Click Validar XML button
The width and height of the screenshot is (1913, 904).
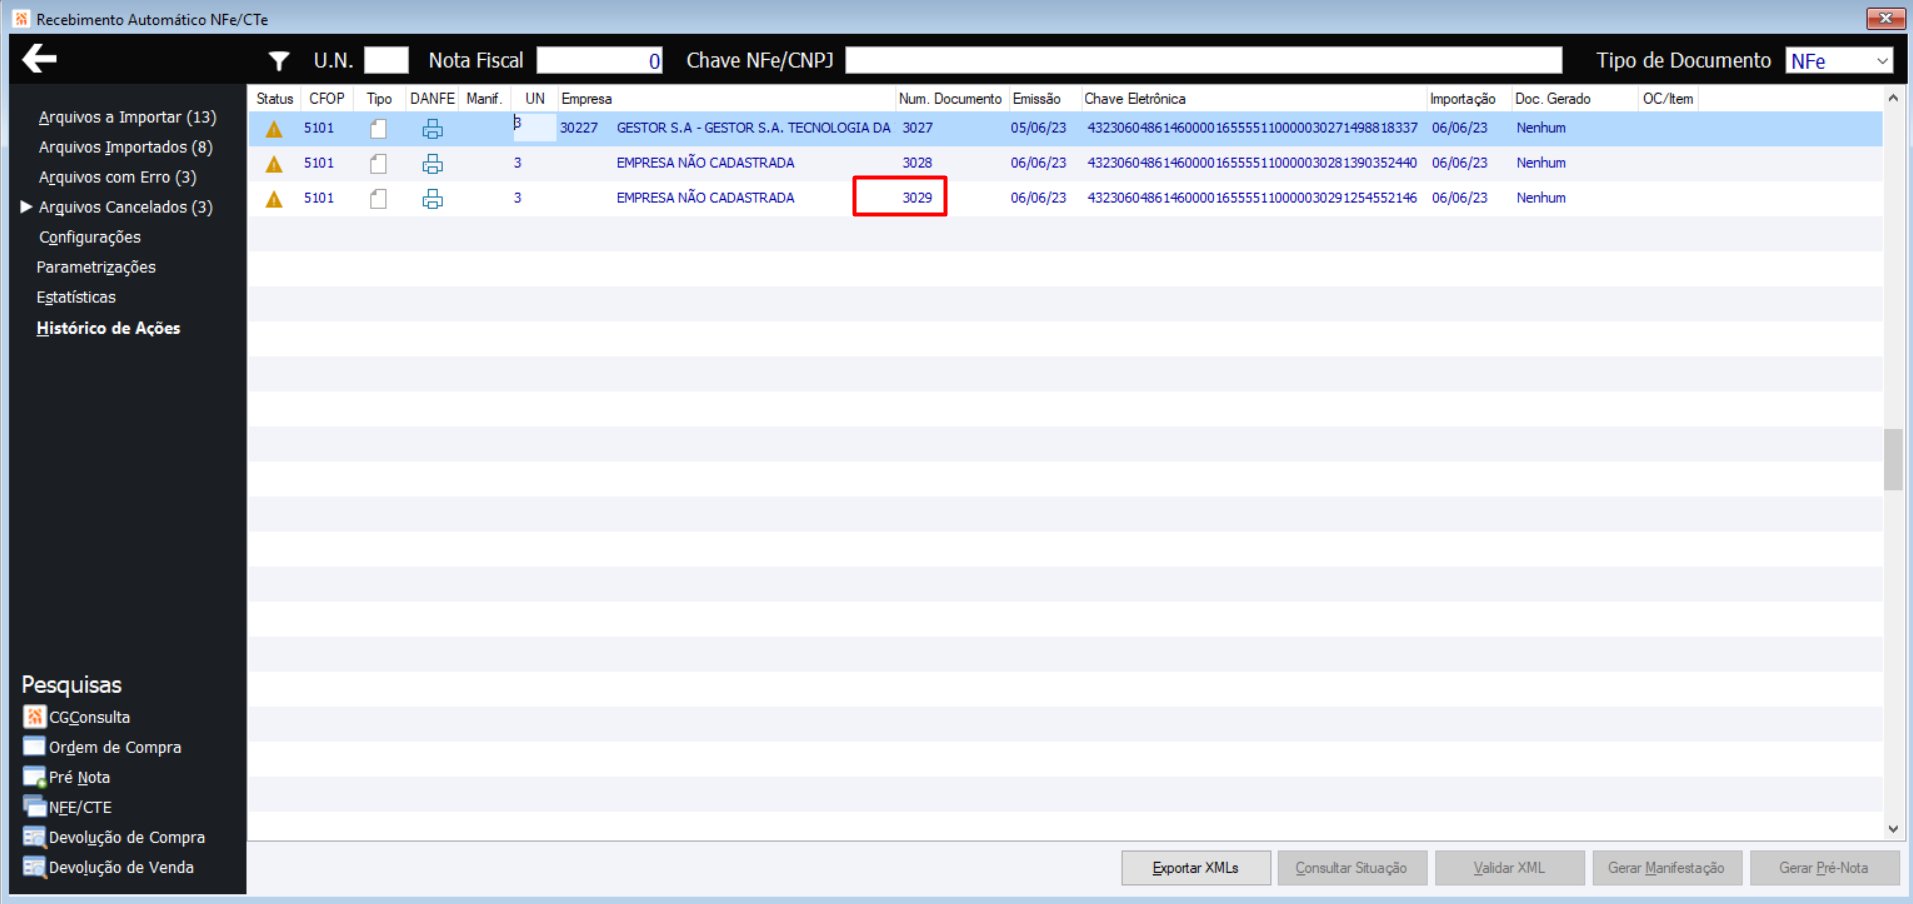[1509, 868]
